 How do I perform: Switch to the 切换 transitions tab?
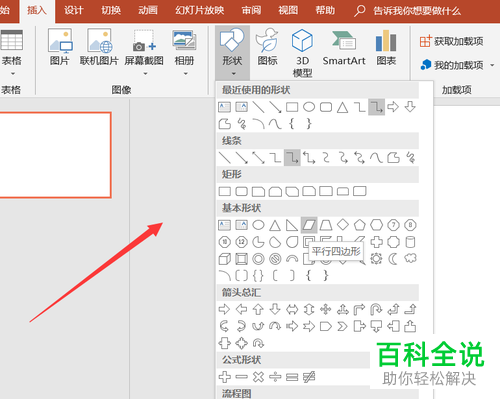coord(111,11)
